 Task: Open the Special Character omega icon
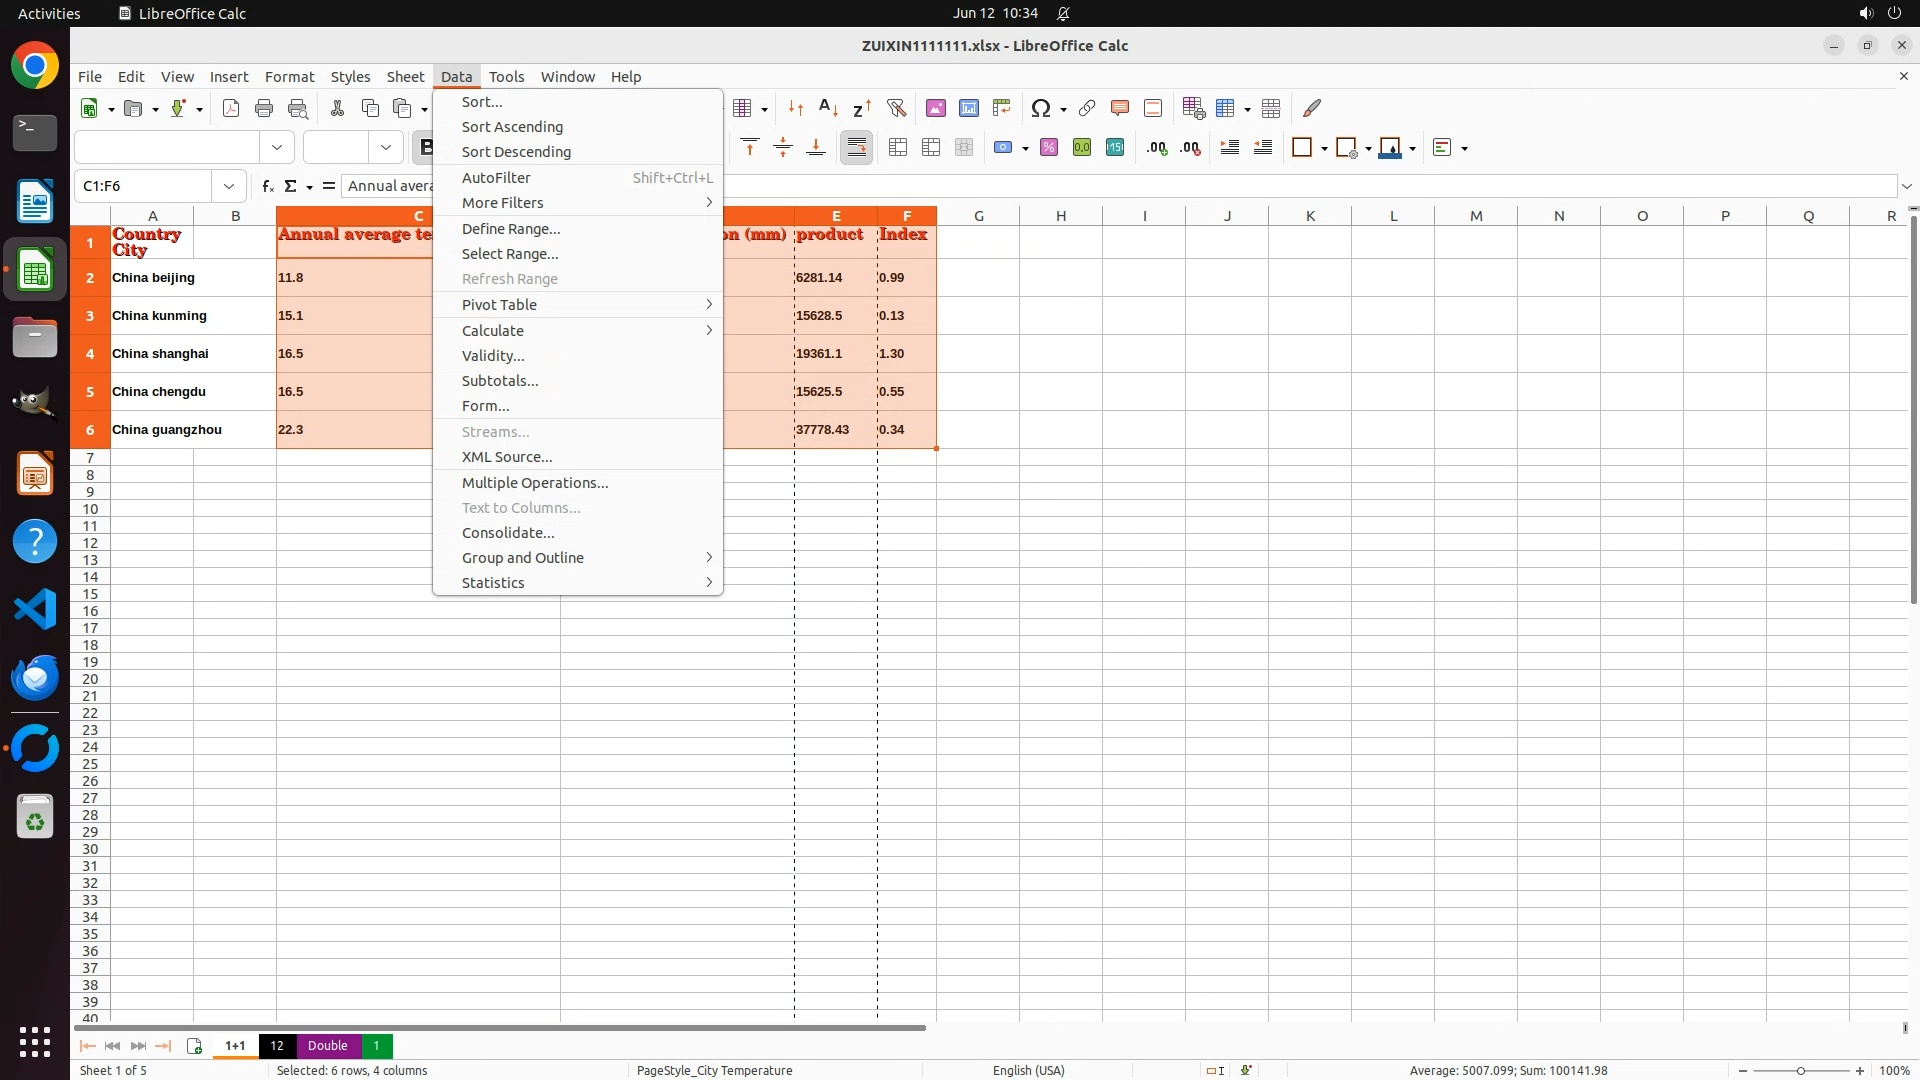[x=1040, y=108]
